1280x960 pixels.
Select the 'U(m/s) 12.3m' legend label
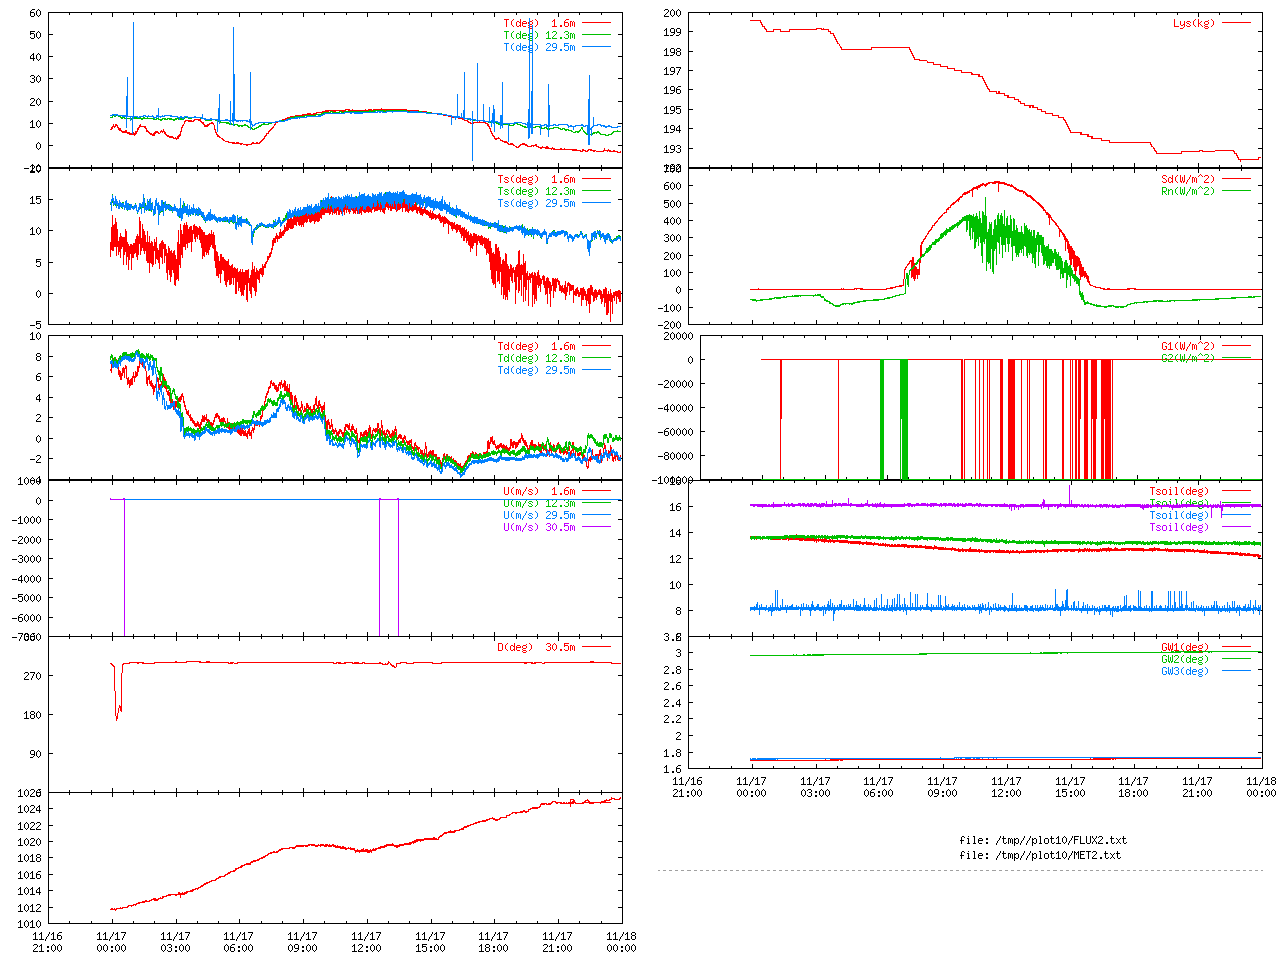coord(540,504)
